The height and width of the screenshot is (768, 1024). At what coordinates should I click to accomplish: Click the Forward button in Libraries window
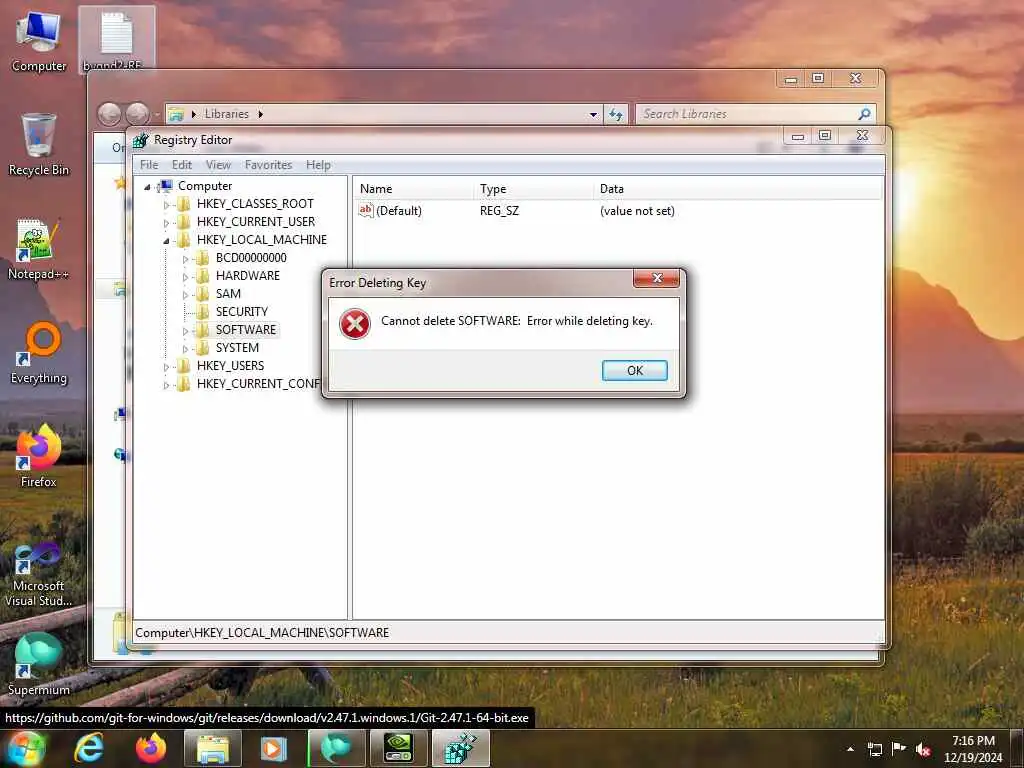(136, 114)
